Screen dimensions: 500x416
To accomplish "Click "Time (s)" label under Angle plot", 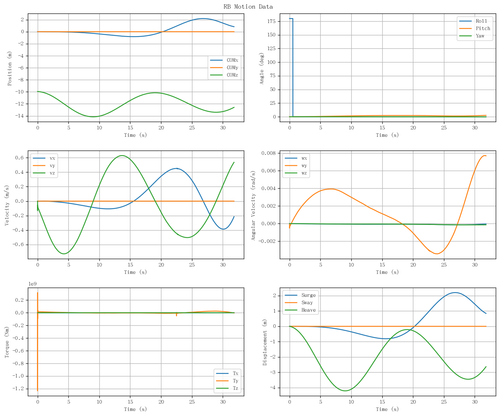I will 388,135.
